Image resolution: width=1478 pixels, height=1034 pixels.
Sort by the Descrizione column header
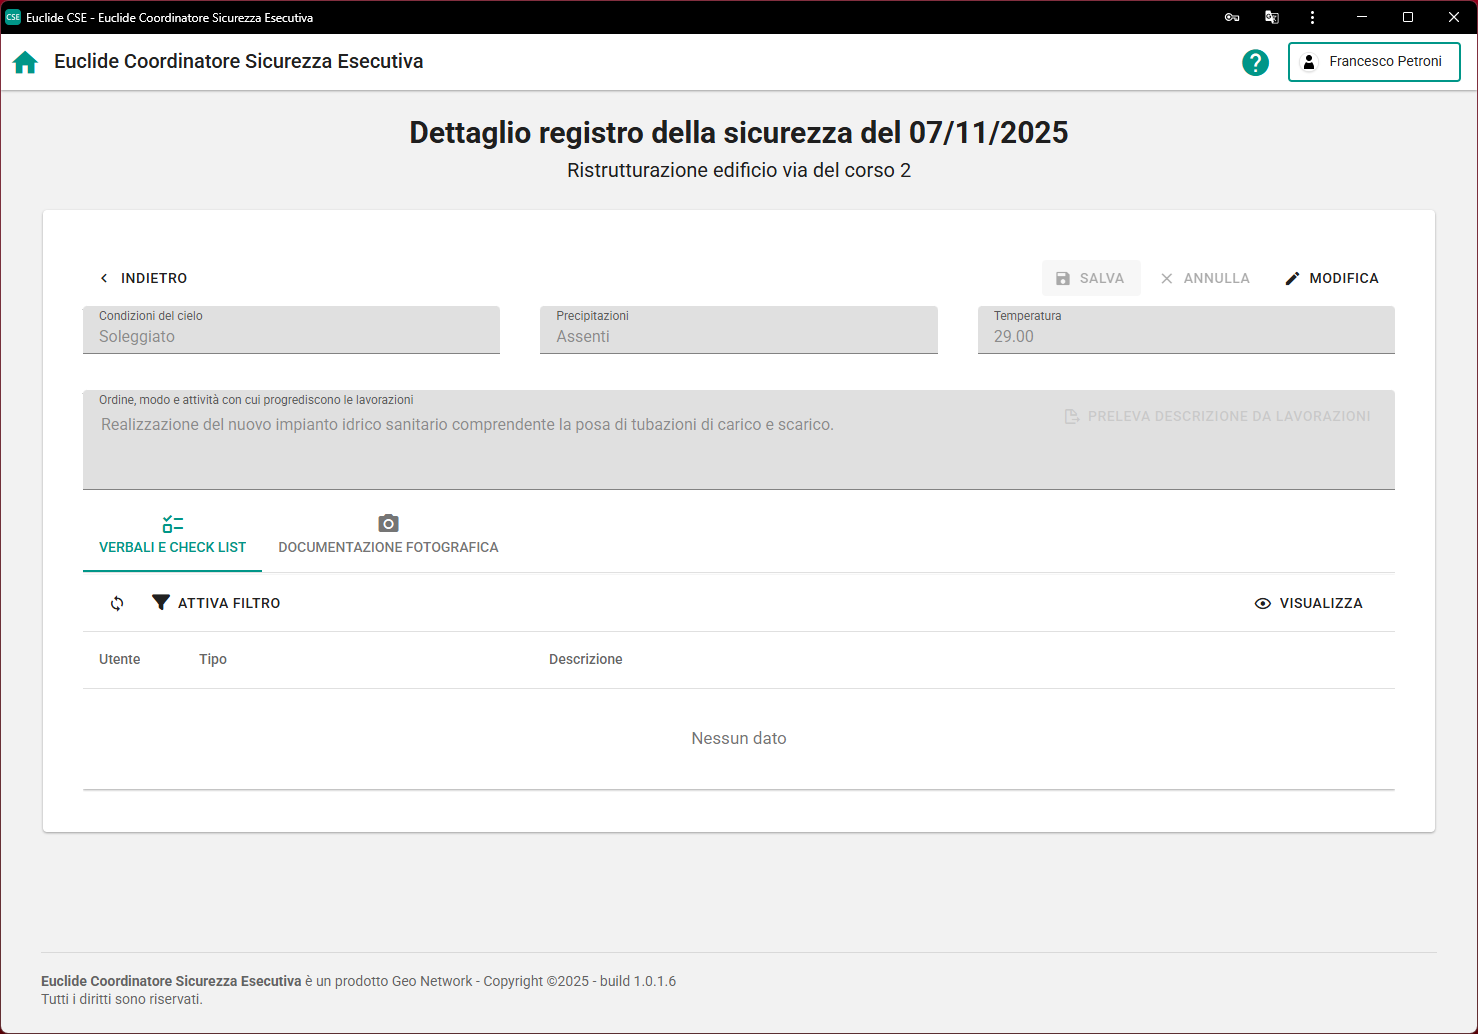585,659
